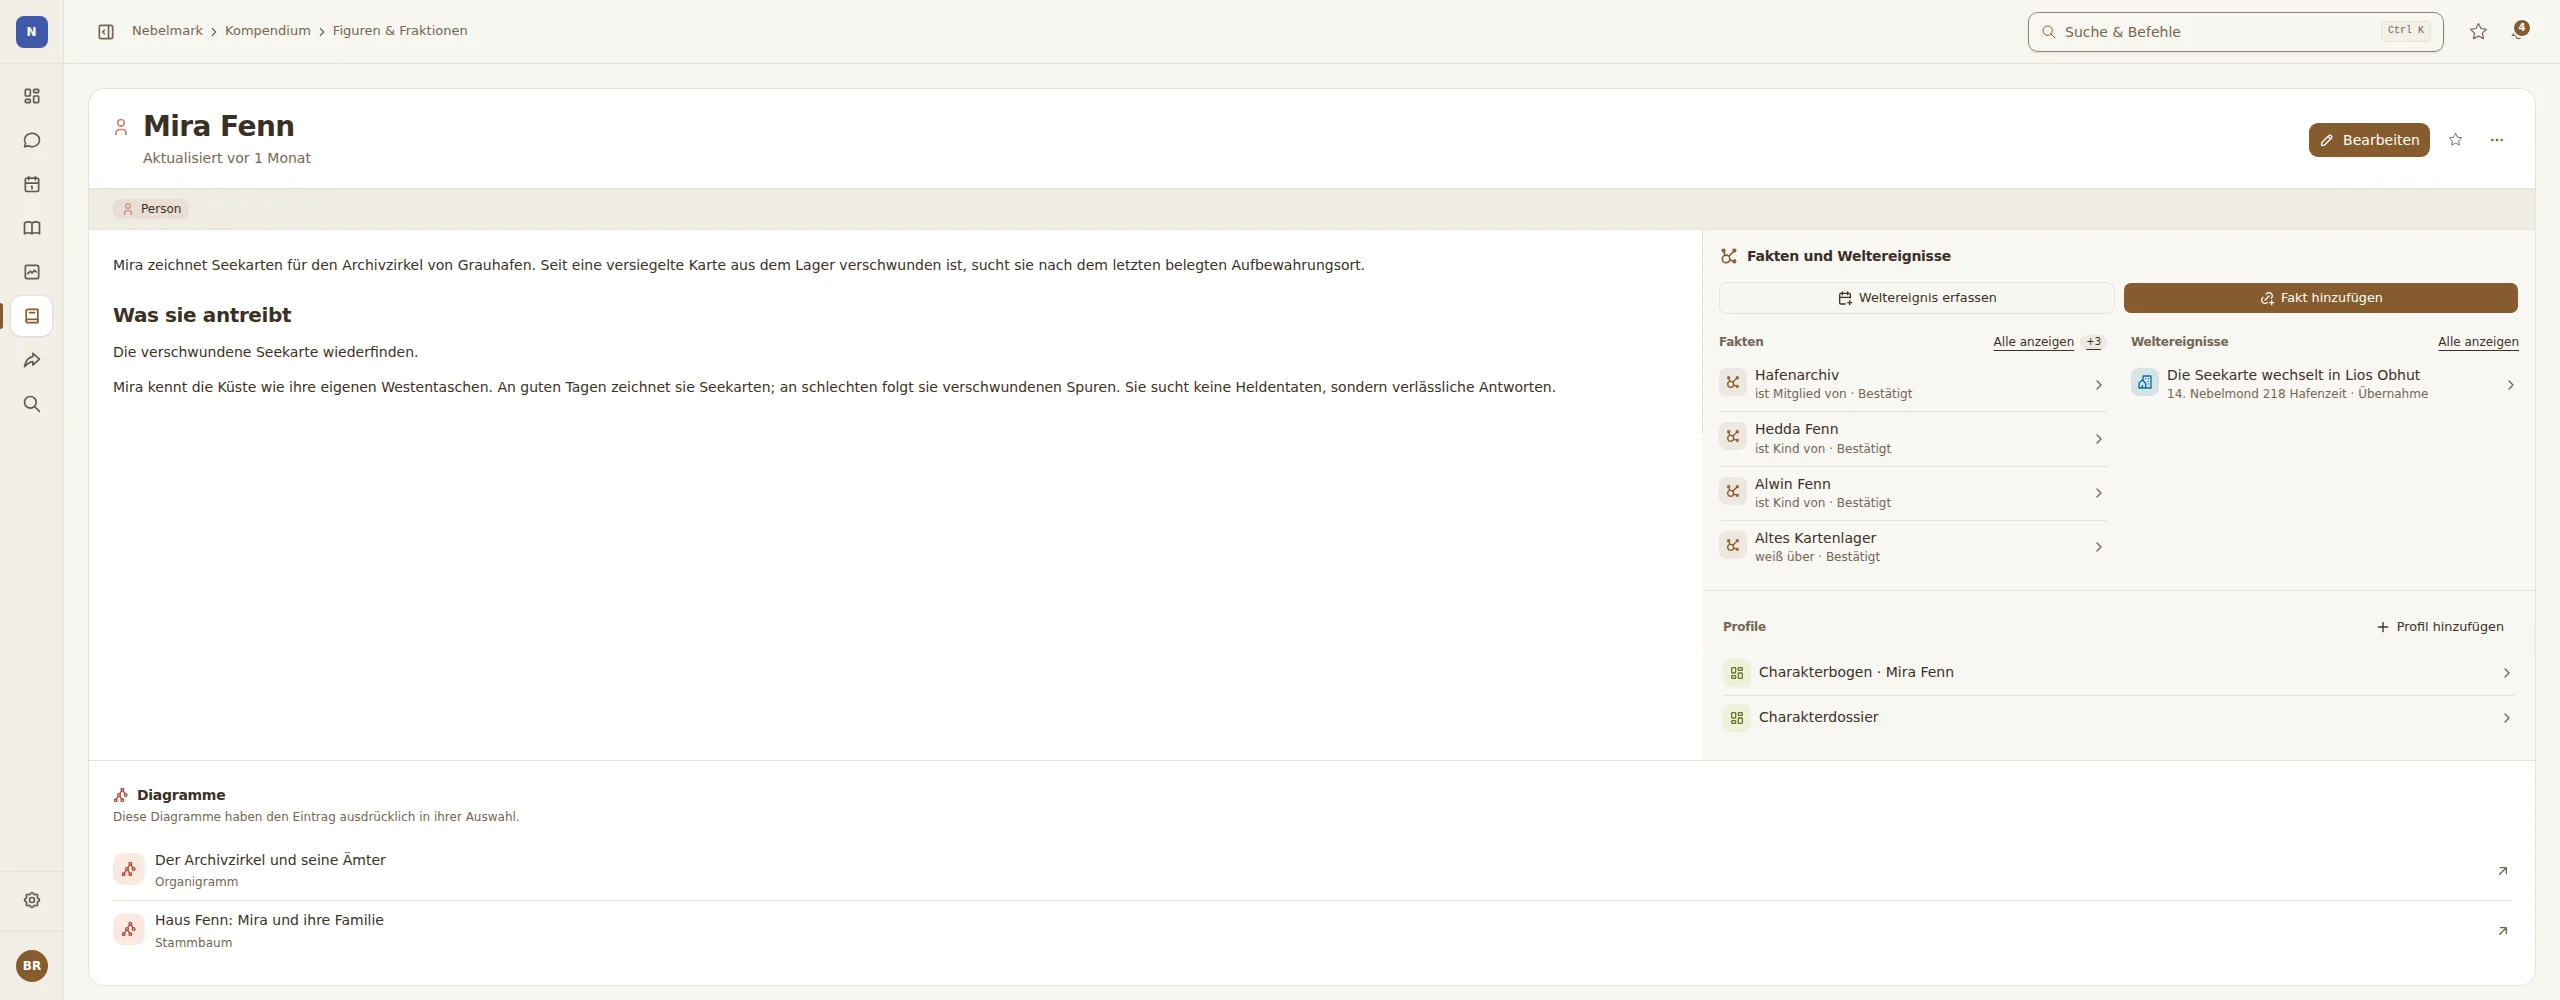Click the Nebelmark workspace logo
The image size is (2560, 1000).
point(32,32)
